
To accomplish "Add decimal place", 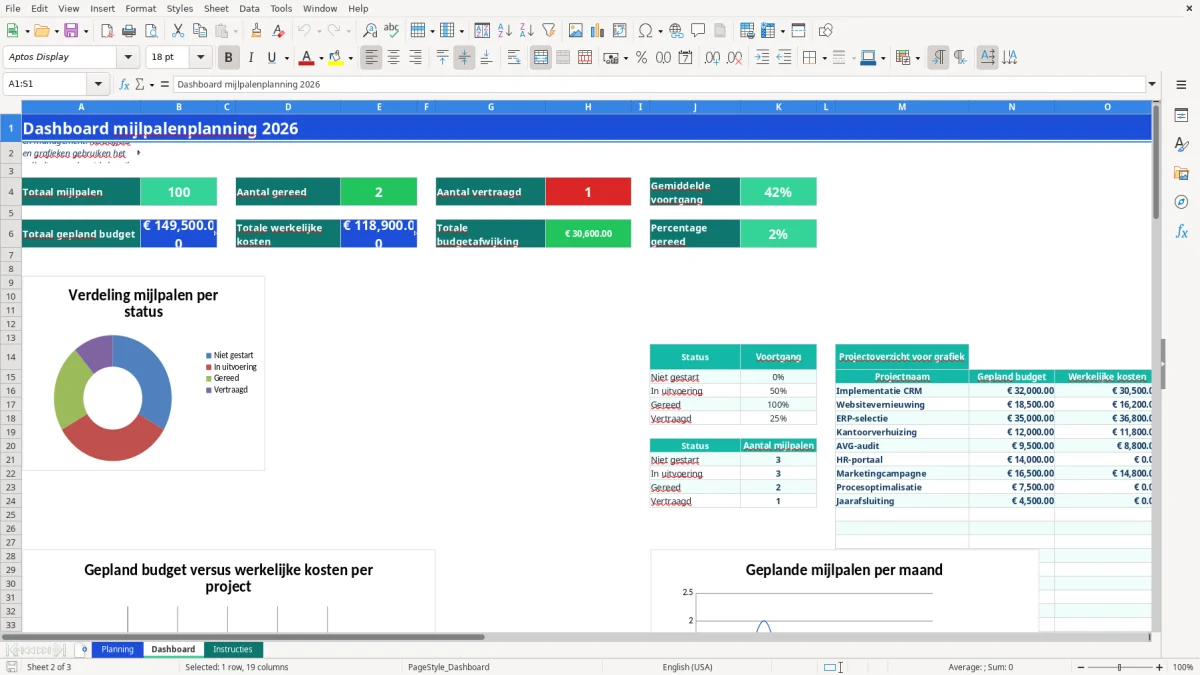I will click(x=714, y=58).
